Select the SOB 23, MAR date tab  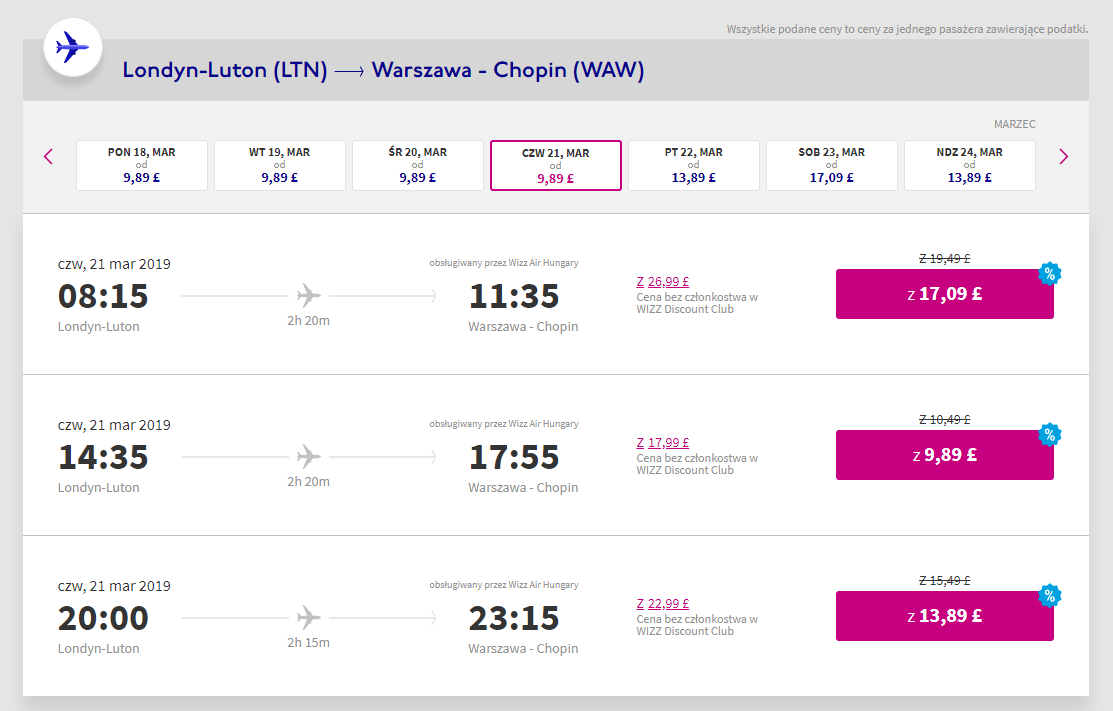(x=831, y=165)
